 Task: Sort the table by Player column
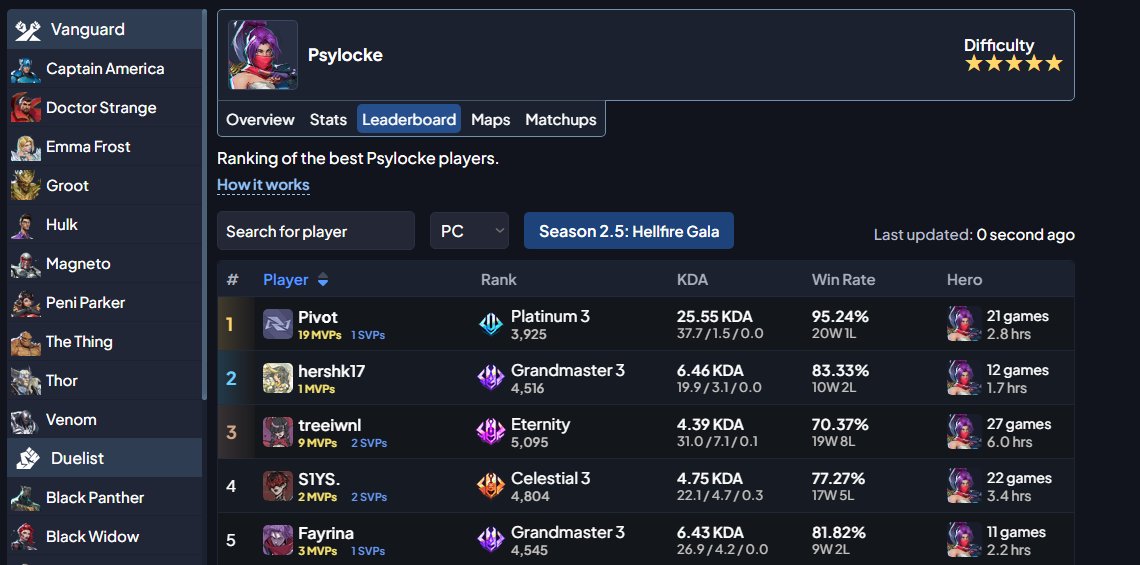tap(295, 280)
